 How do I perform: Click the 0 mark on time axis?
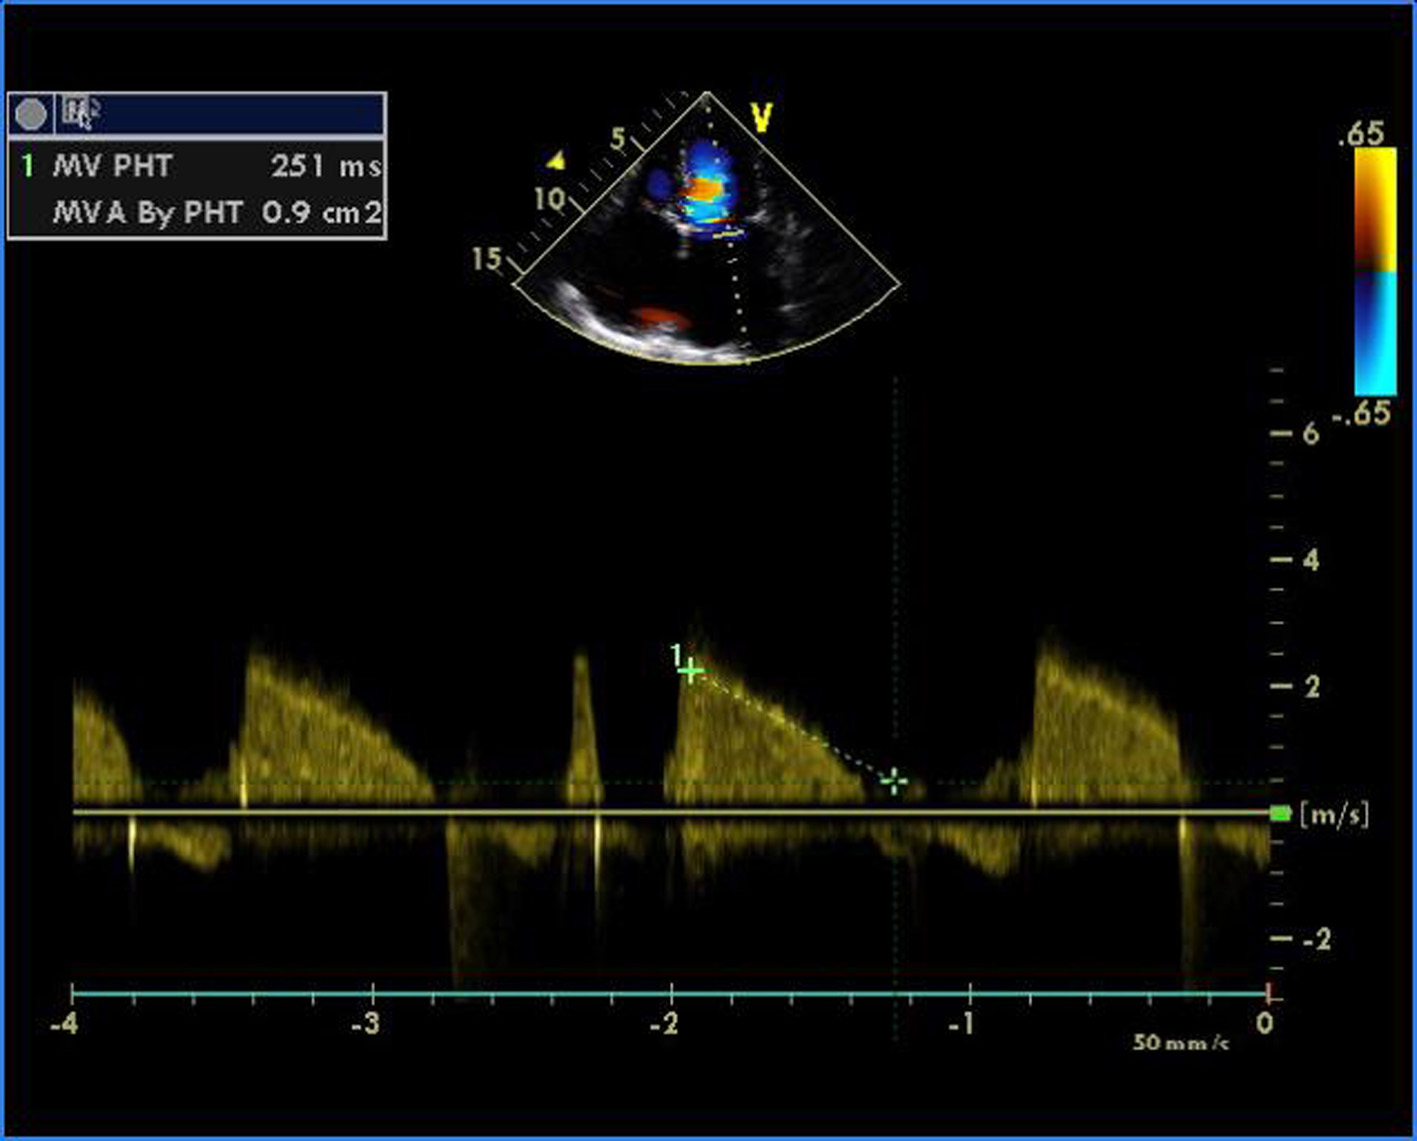coord(1265,1024)
